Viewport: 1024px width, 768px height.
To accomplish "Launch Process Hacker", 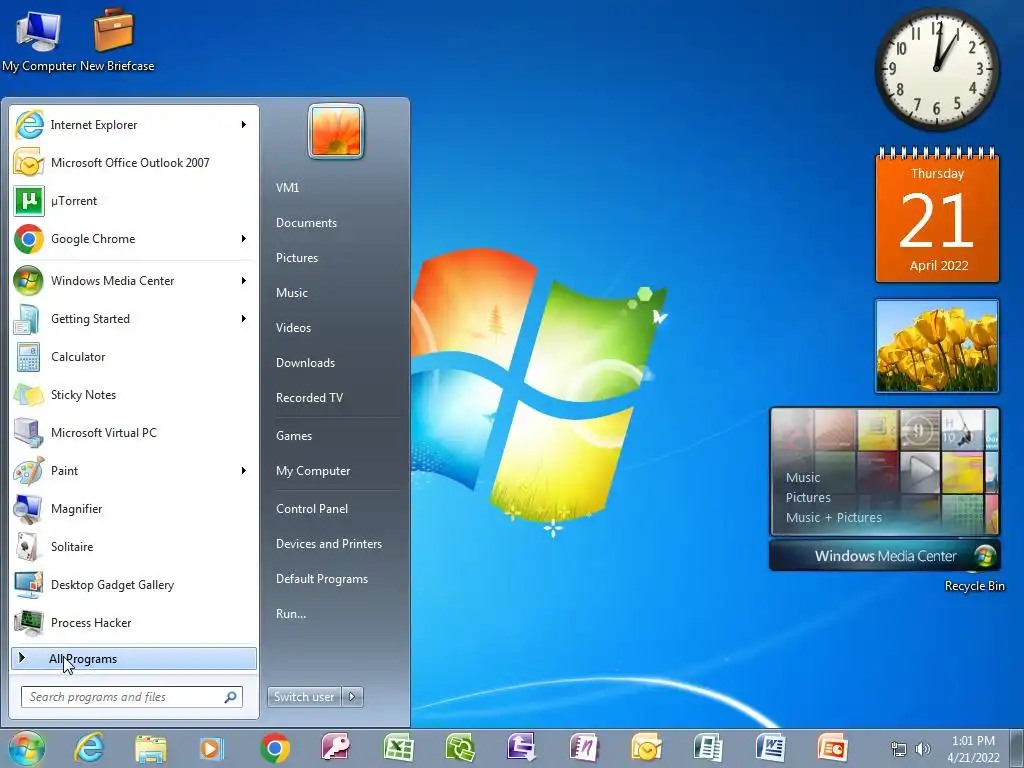I will click(134, 622).
